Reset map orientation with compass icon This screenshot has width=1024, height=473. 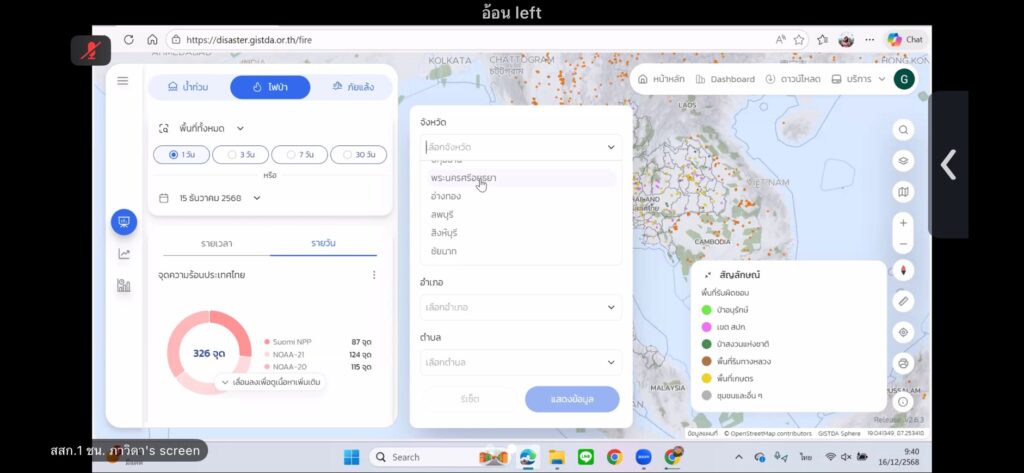pyautogui.click(x=903, y=270)
